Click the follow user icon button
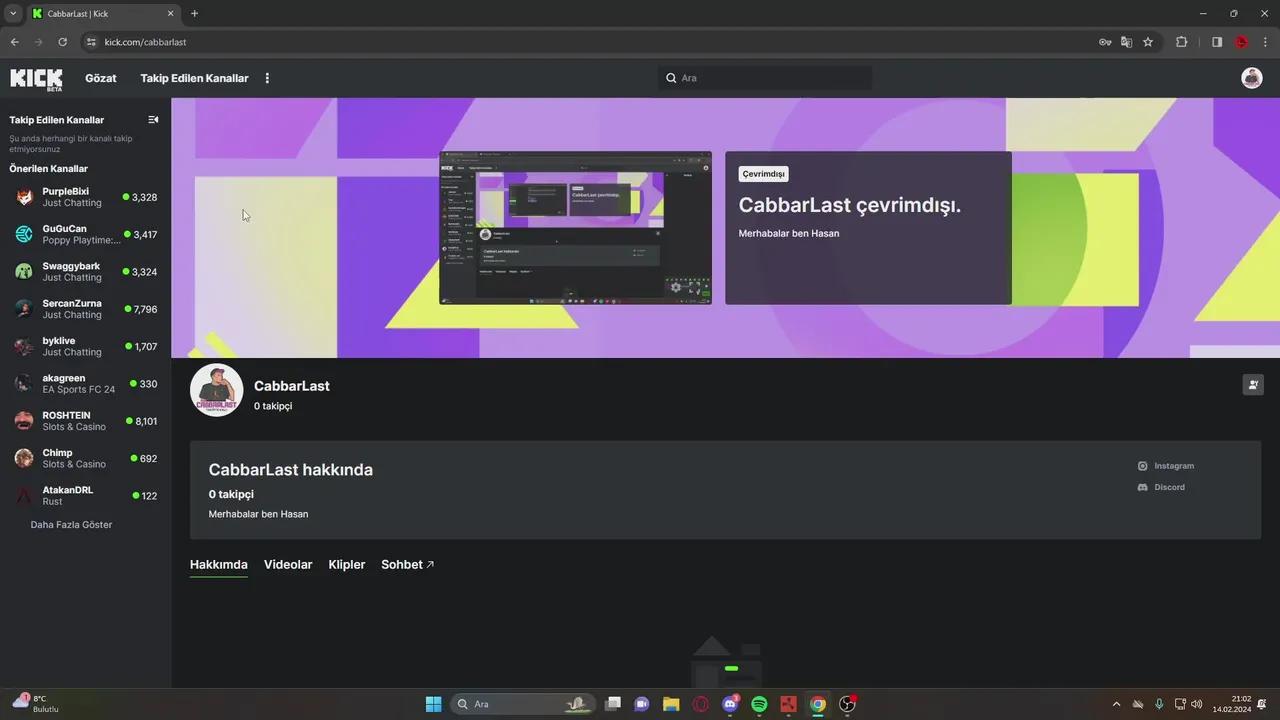The width and height of the screenshot is (1280, 720). pos(1253,385)
